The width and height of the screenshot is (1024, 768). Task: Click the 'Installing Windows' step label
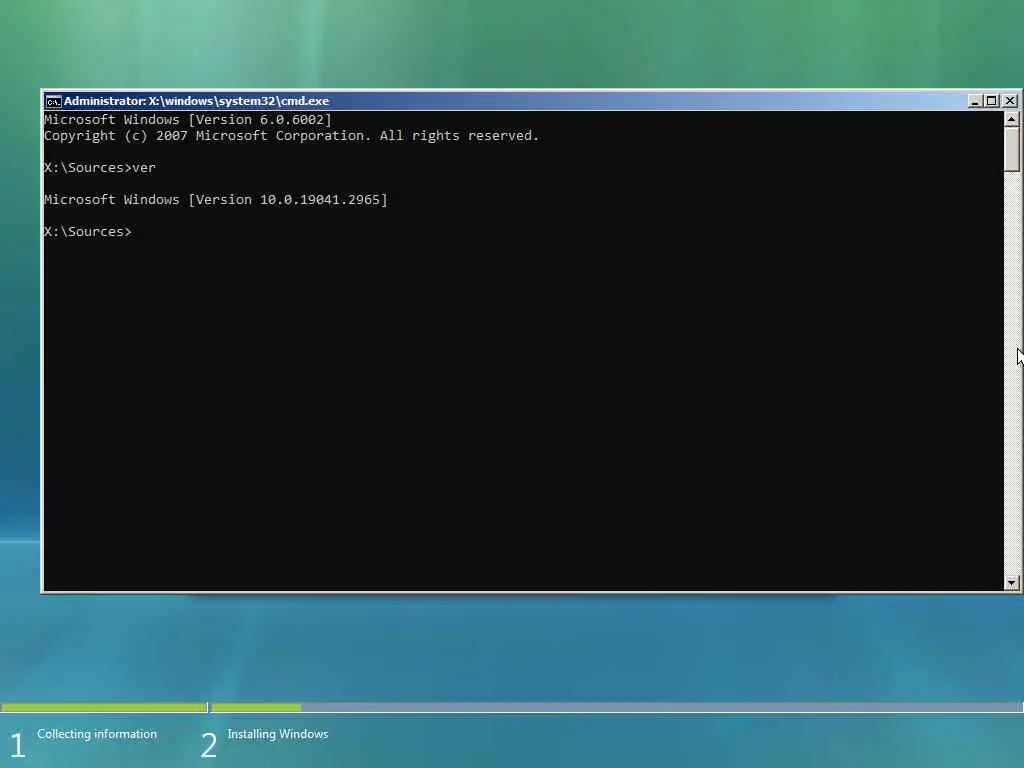pyautogui.click(x=278, y=734)
